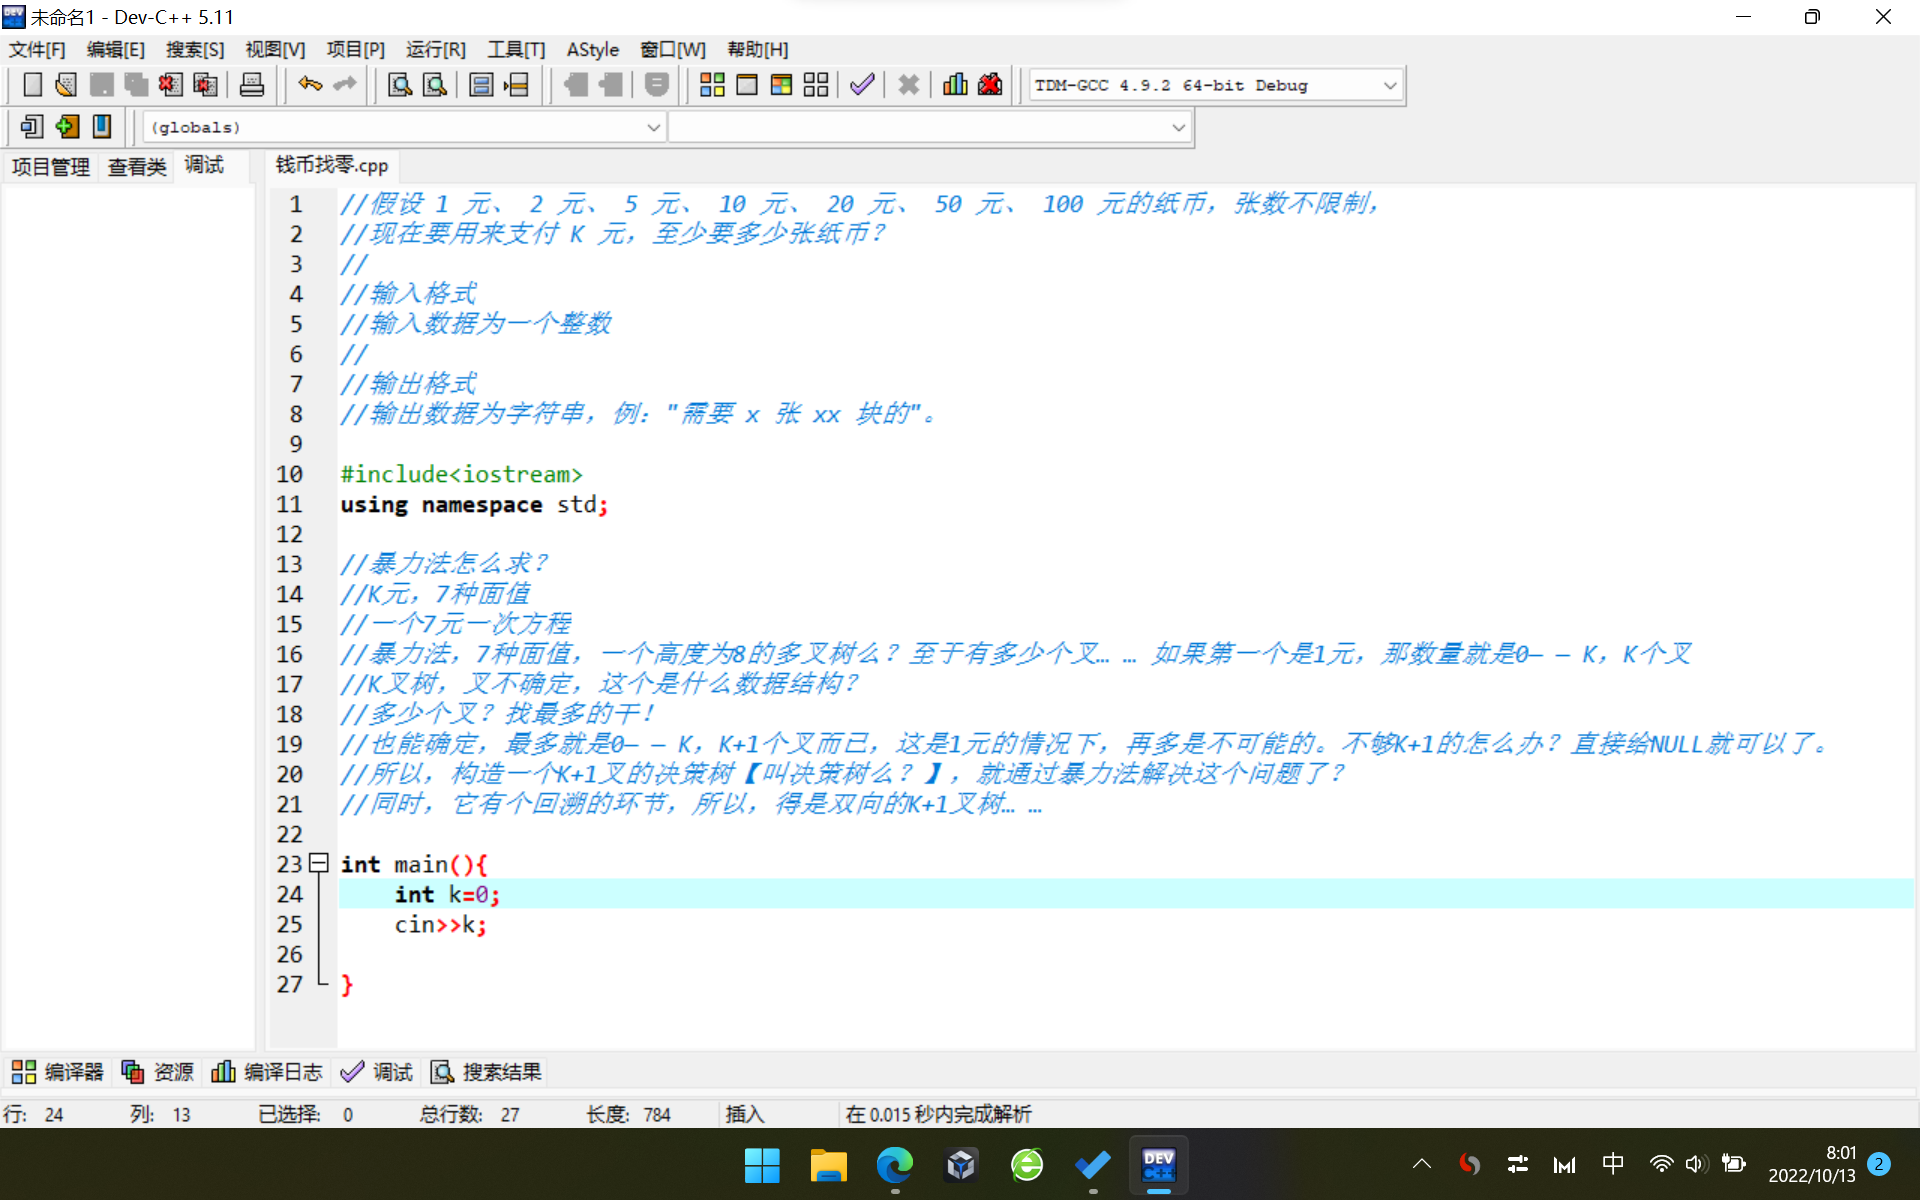Image resolution: width=1920 pixels, height=1200 pixels.
Task: Switch to the 查看类 sidebar tab
Action: pyautogui.click(x=137, y=166)
